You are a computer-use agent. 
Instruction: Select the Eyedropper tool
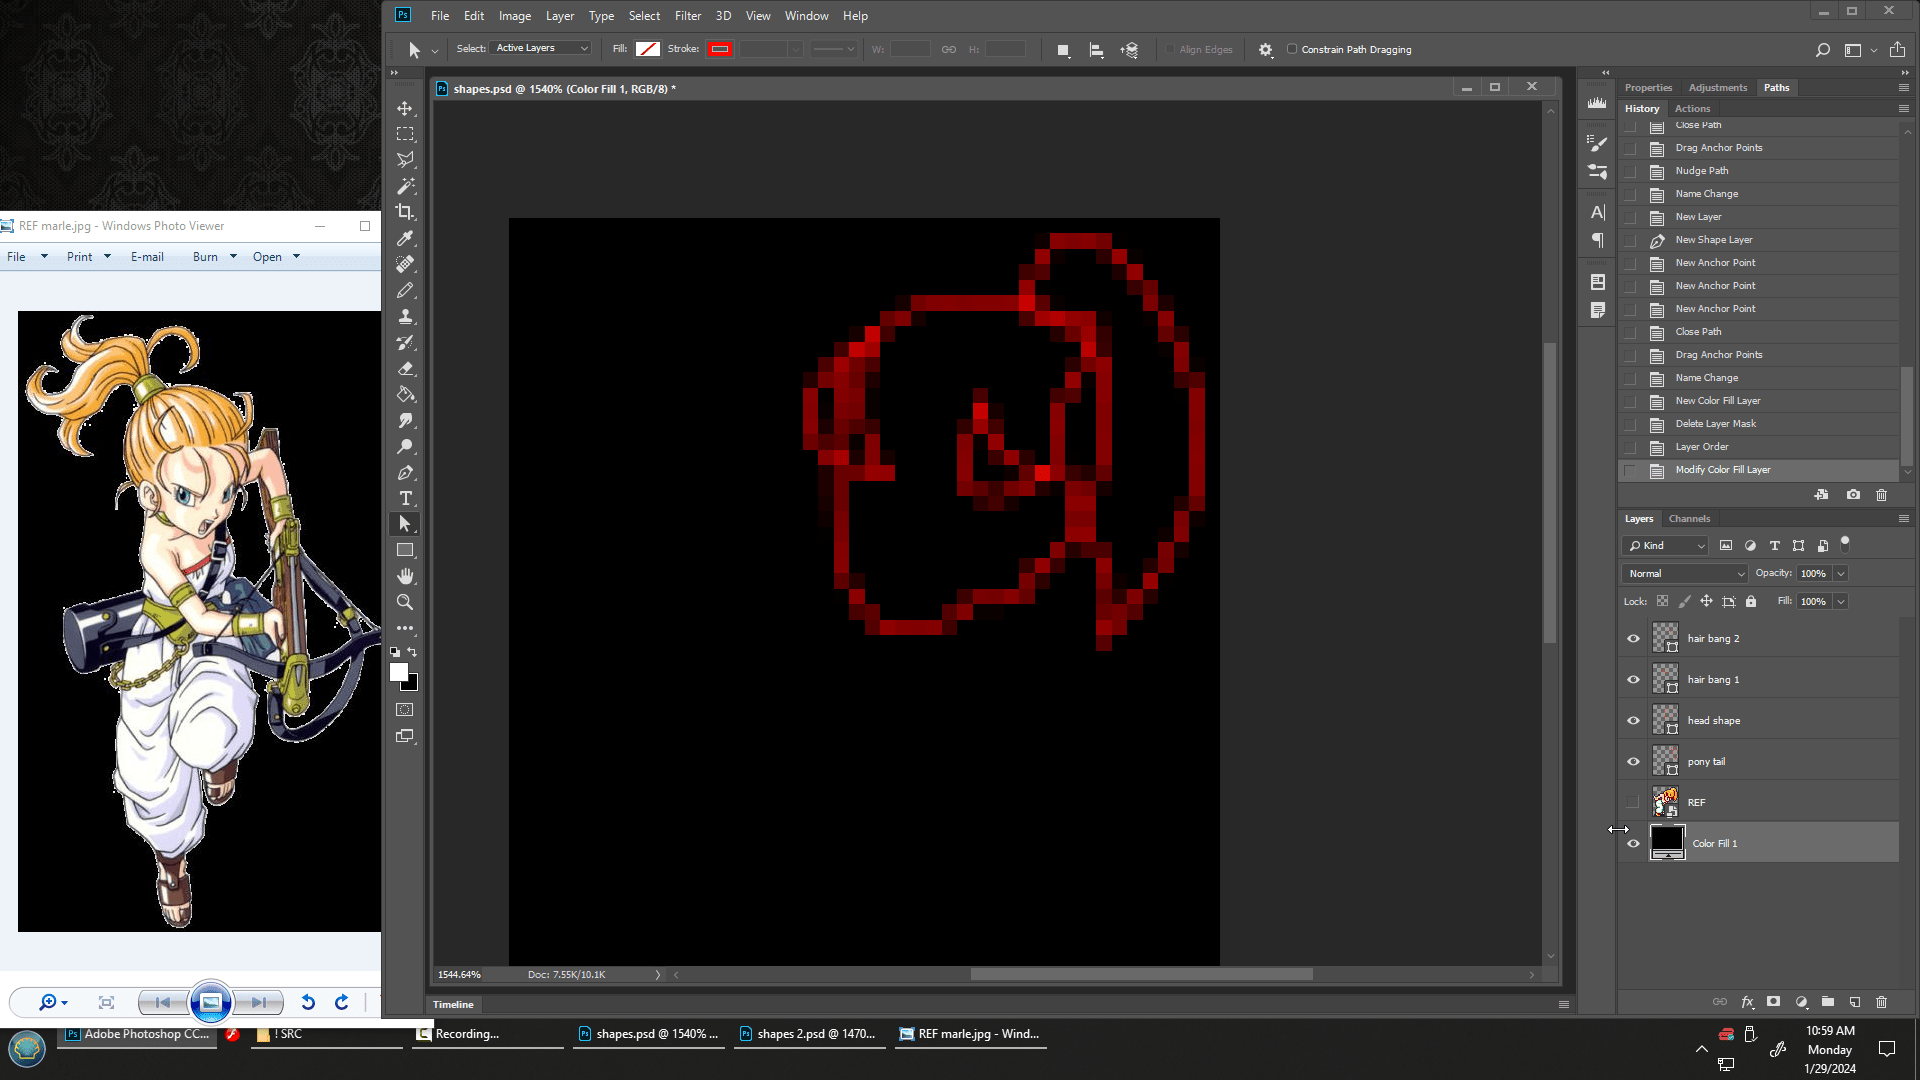click(405, 238)
